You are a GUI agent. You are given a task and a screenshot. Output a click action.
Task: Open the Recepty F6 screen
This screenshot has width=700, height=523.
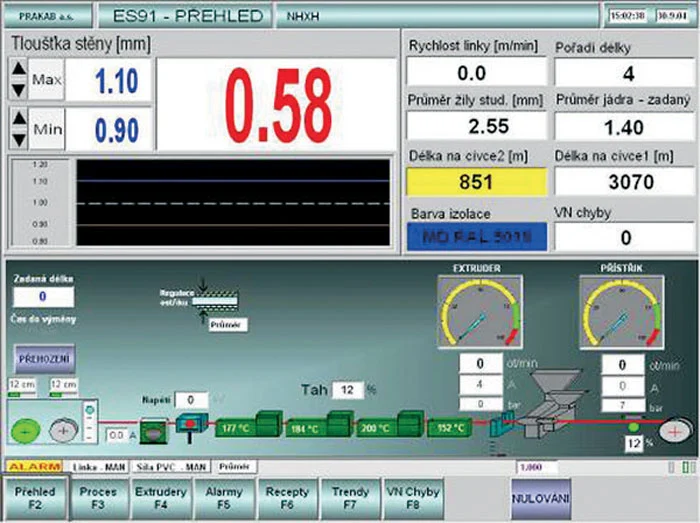pyautogui.click(x=287, y=498)
